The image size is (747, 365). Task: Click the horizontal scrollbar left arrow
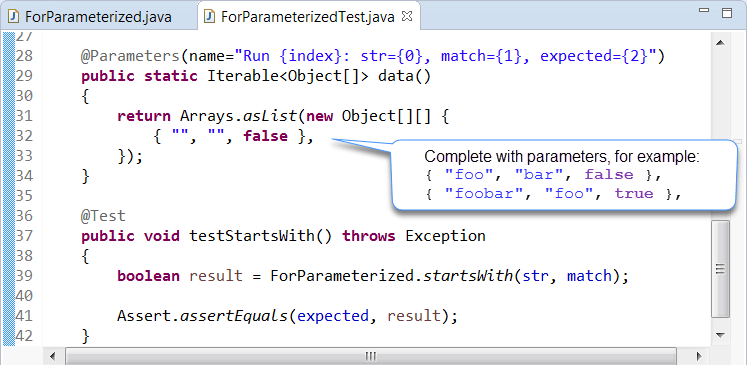[52, 356]
